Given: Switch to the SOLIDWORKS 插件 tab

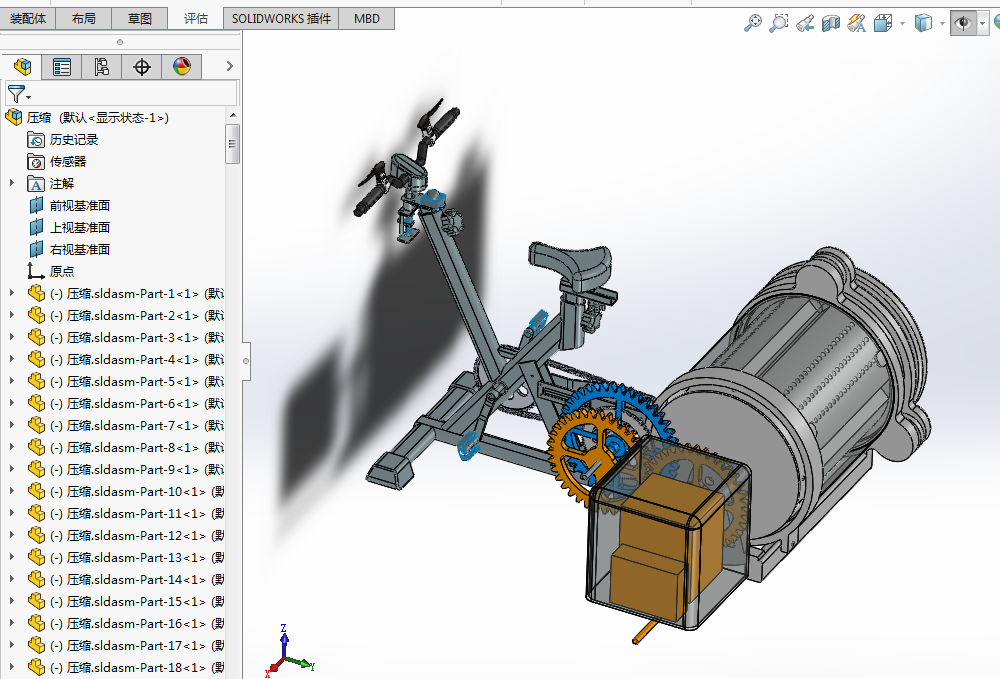Looking at the screenshot, I should click(x=281, y=18).
